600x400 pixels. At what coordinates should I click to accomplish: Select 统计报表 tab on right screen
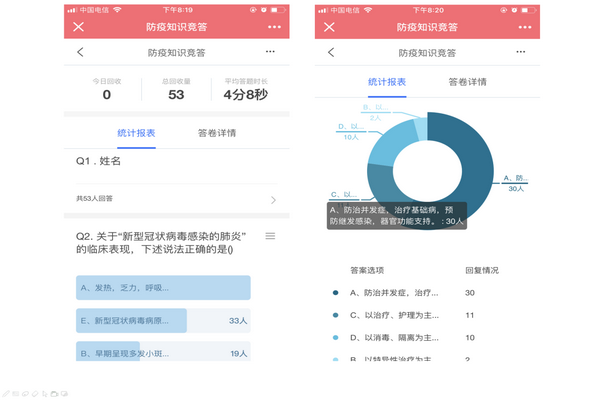click(387, 81)
